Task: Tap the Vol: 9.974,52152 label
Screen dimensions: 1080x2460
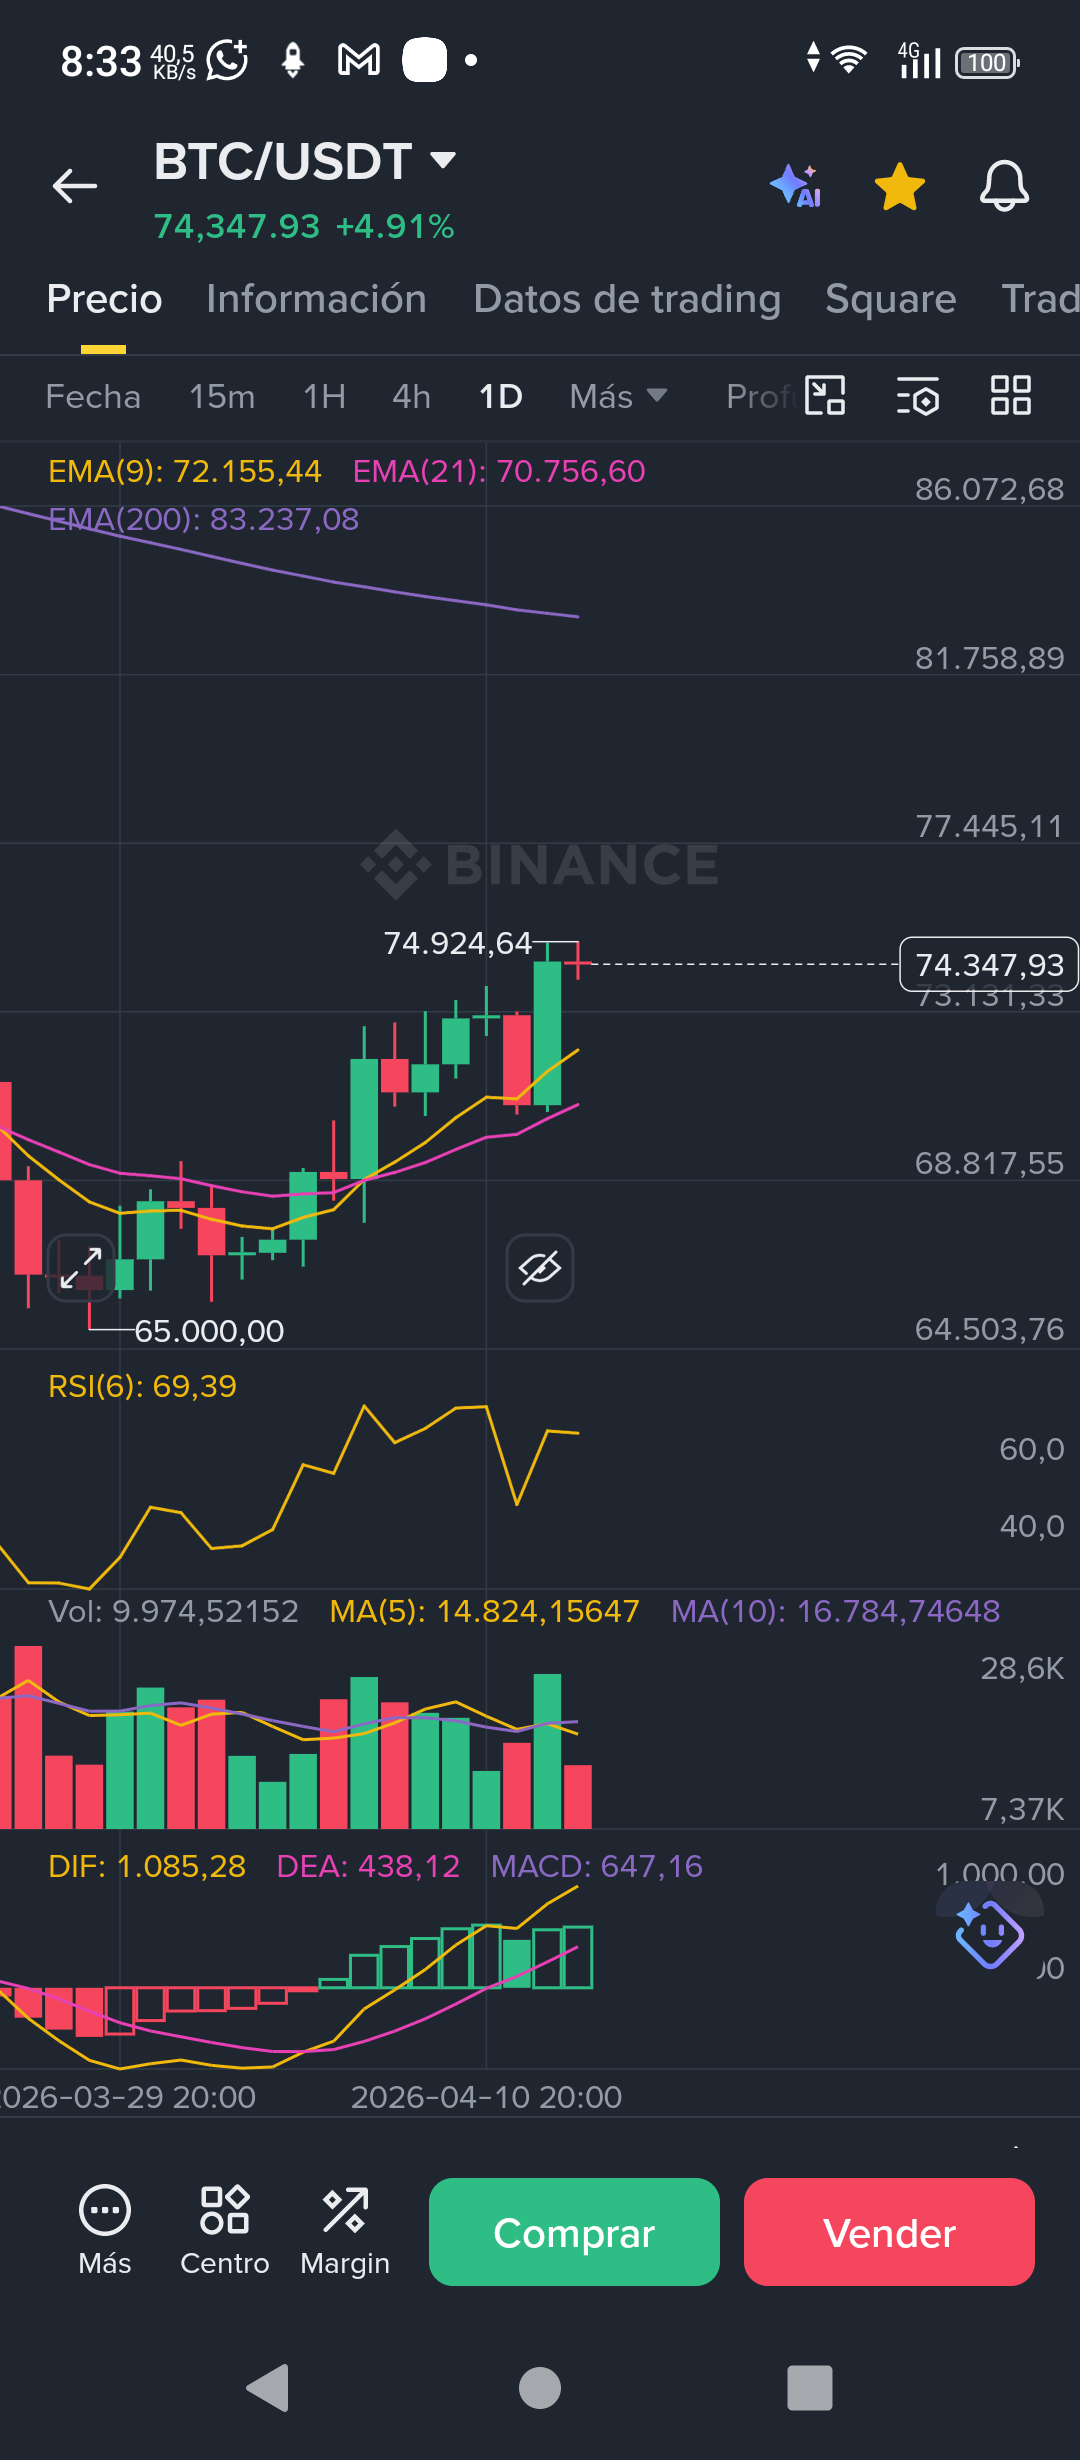Action: [x=173, y=1611]
